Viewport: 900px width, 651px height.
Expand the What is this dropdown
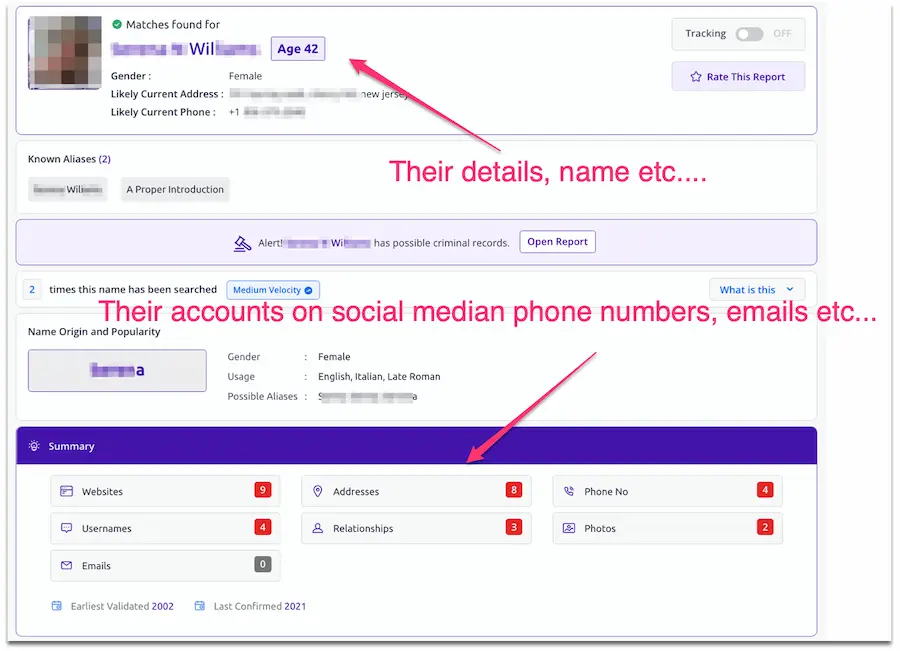click(756, 288)
